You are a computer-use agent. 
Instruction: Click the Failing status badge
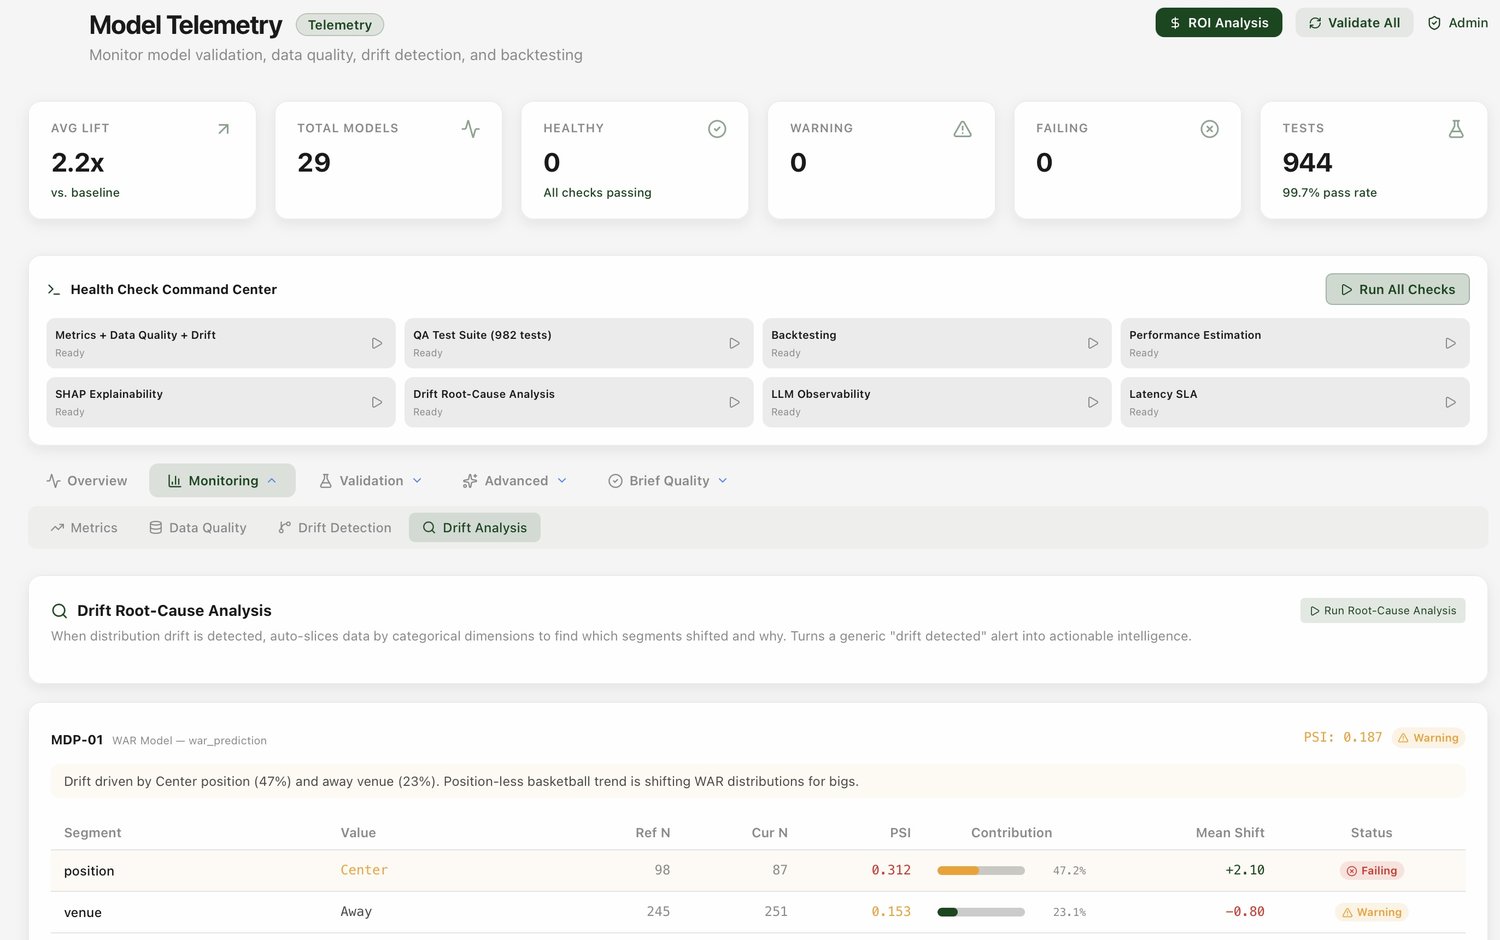(x=1372, y=871)
